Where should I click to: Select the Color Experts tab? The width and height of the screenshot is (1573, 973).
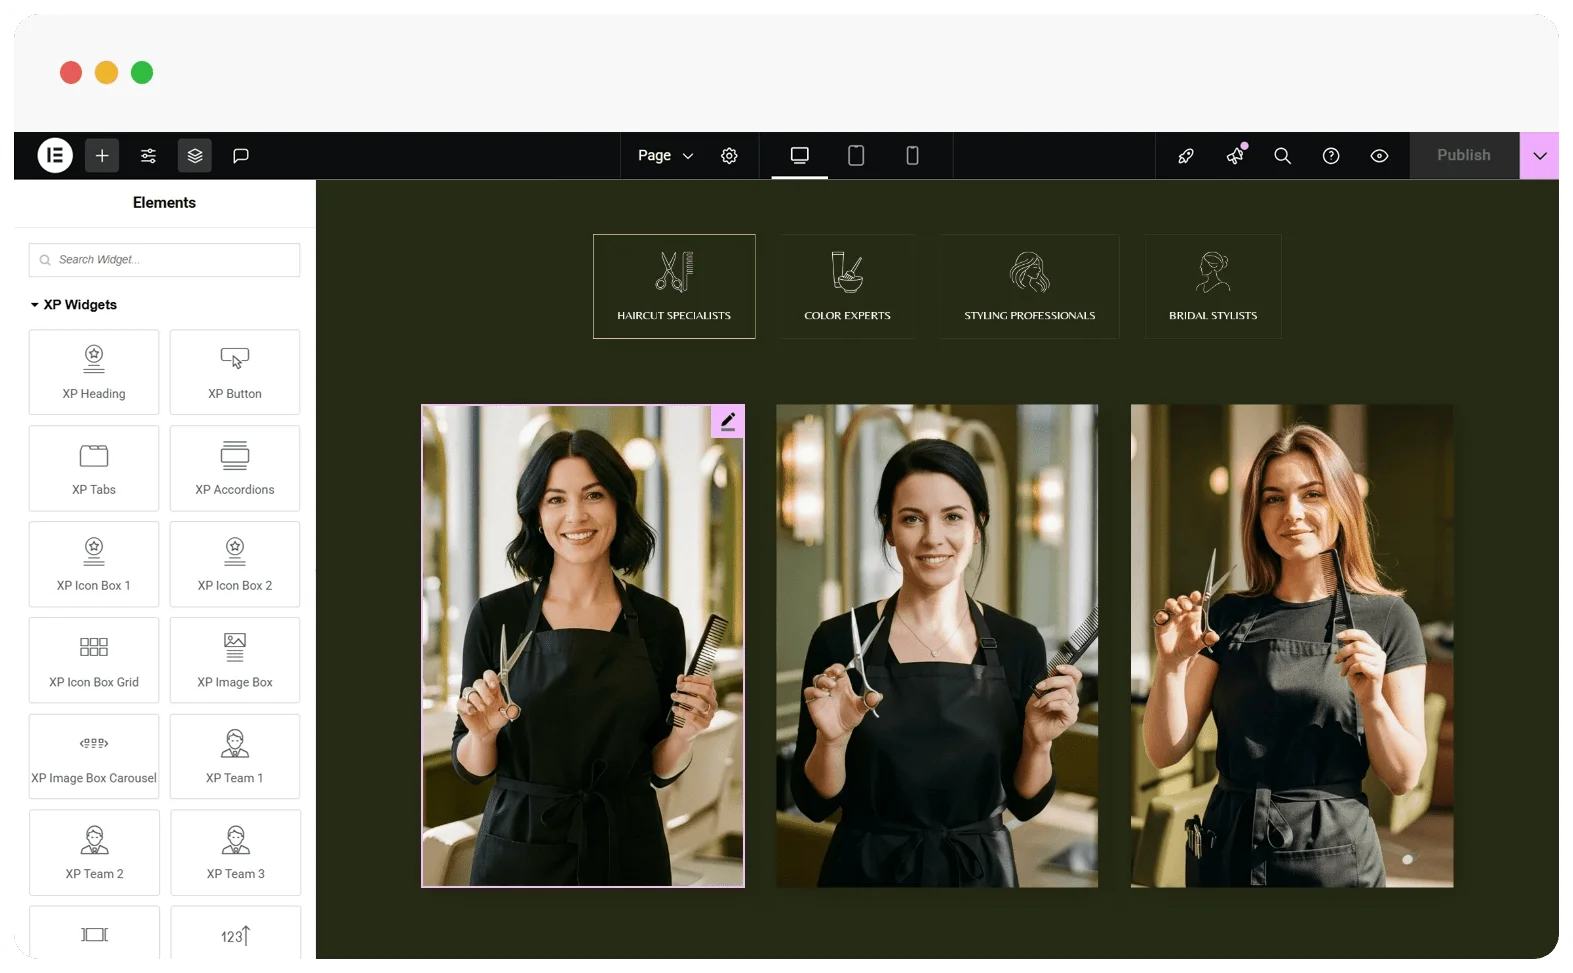point(847,286)
